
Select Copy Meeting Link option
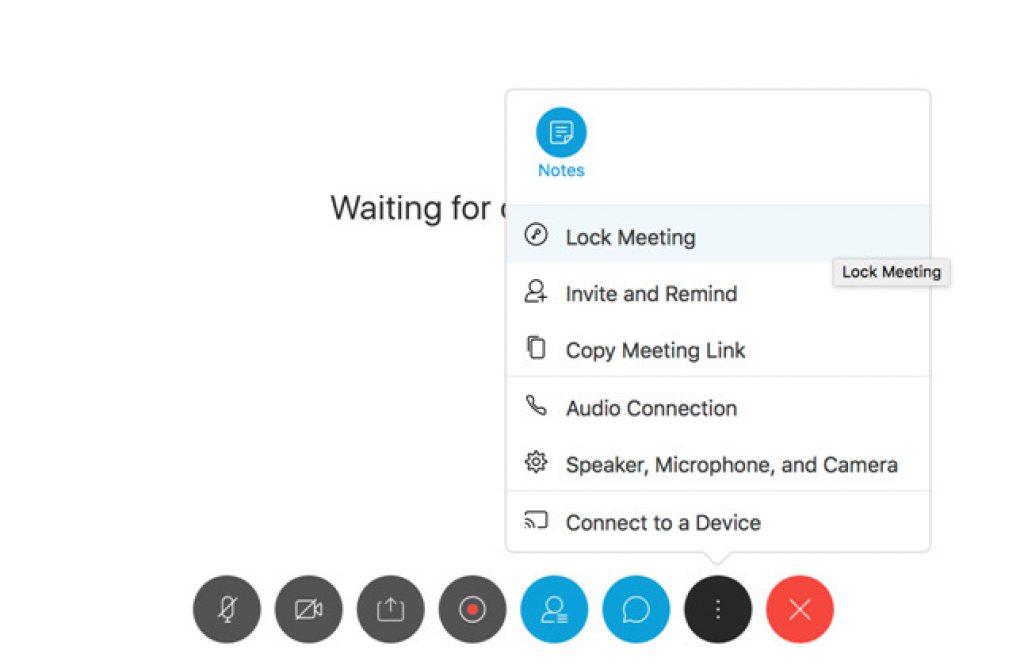pyautogui.click(x=718, y=350)
